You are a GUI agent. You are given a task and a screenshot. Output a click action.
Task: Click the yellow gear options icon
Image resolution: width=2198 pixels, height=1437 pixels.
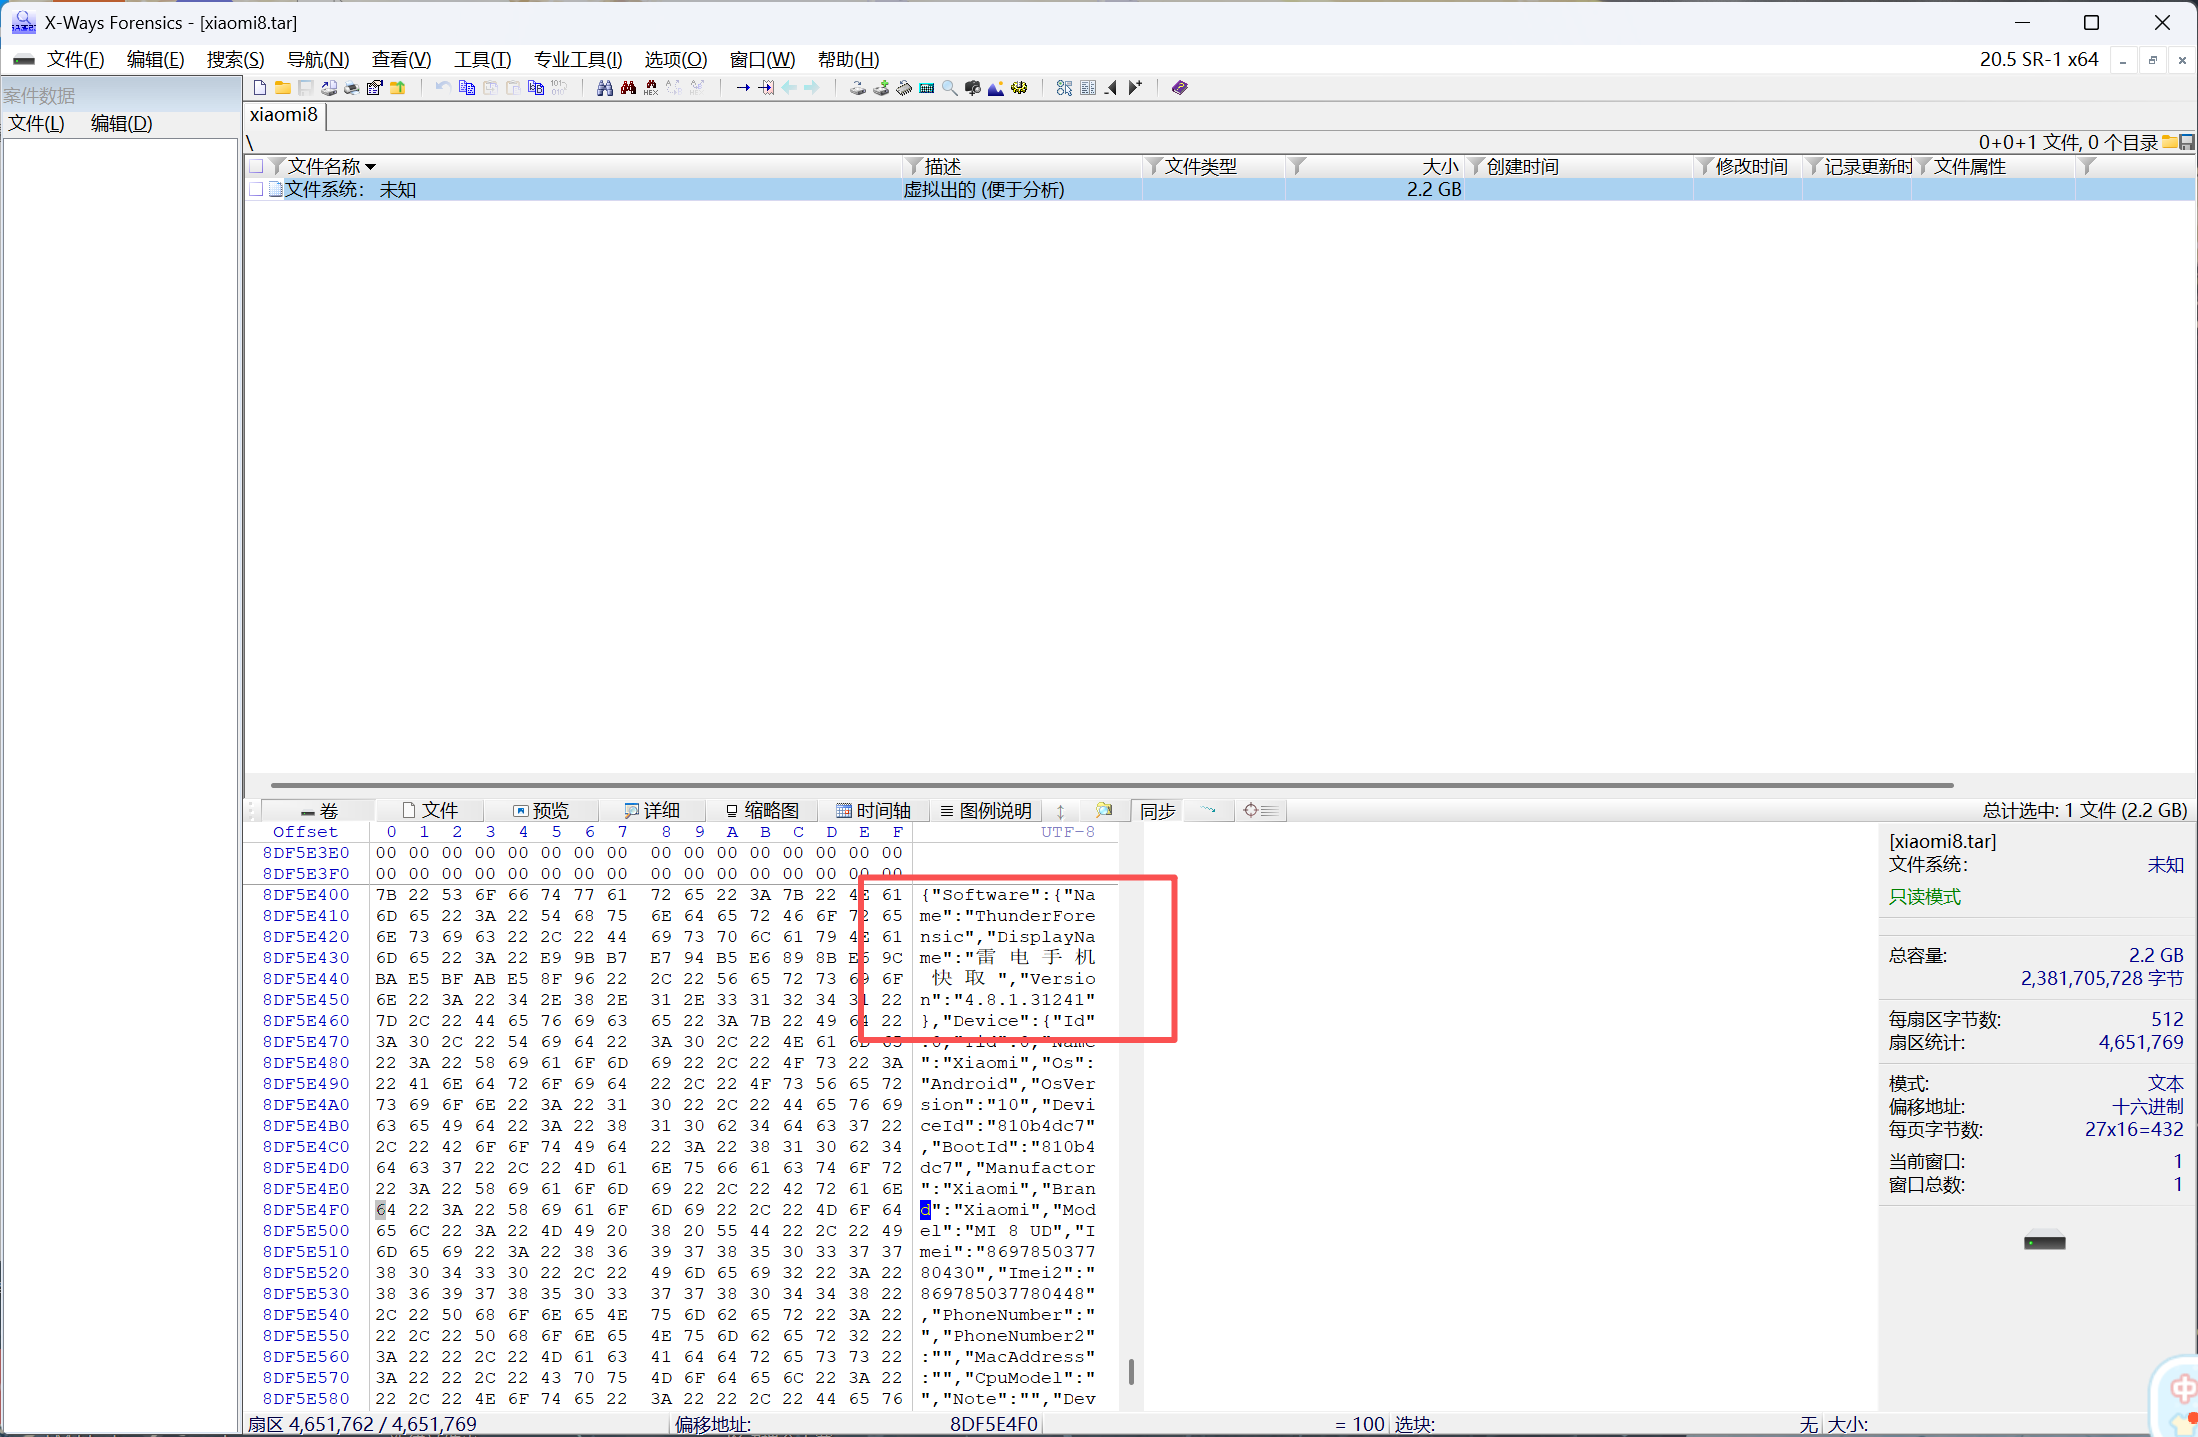click(1019, 88)
